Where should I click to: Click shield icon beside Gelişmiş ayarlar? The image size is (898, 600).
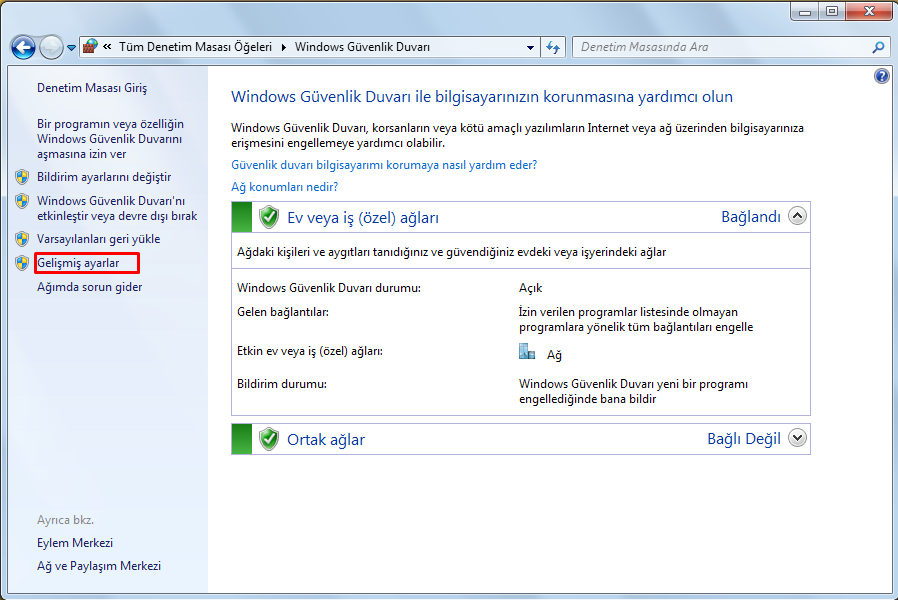click(x=22, y=263)
